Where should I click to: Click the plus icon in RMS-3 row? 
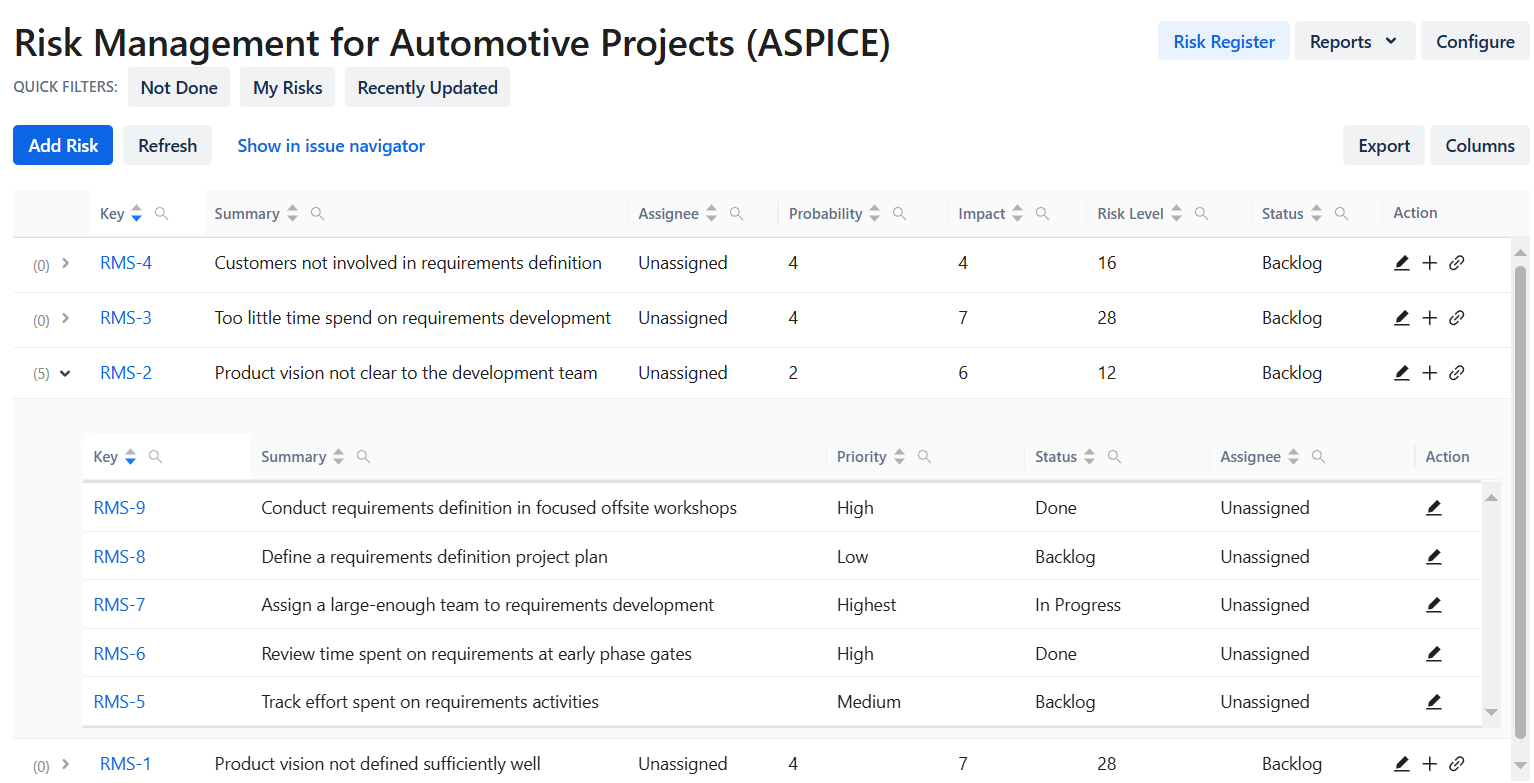pos(1429,318)
